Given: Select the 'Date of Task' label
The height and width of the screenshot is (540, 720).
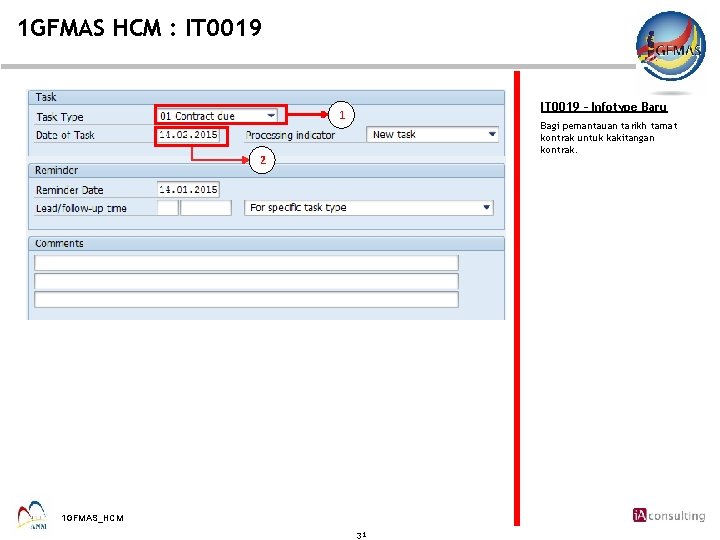Looking at the screenshot, I should (65, 135).
